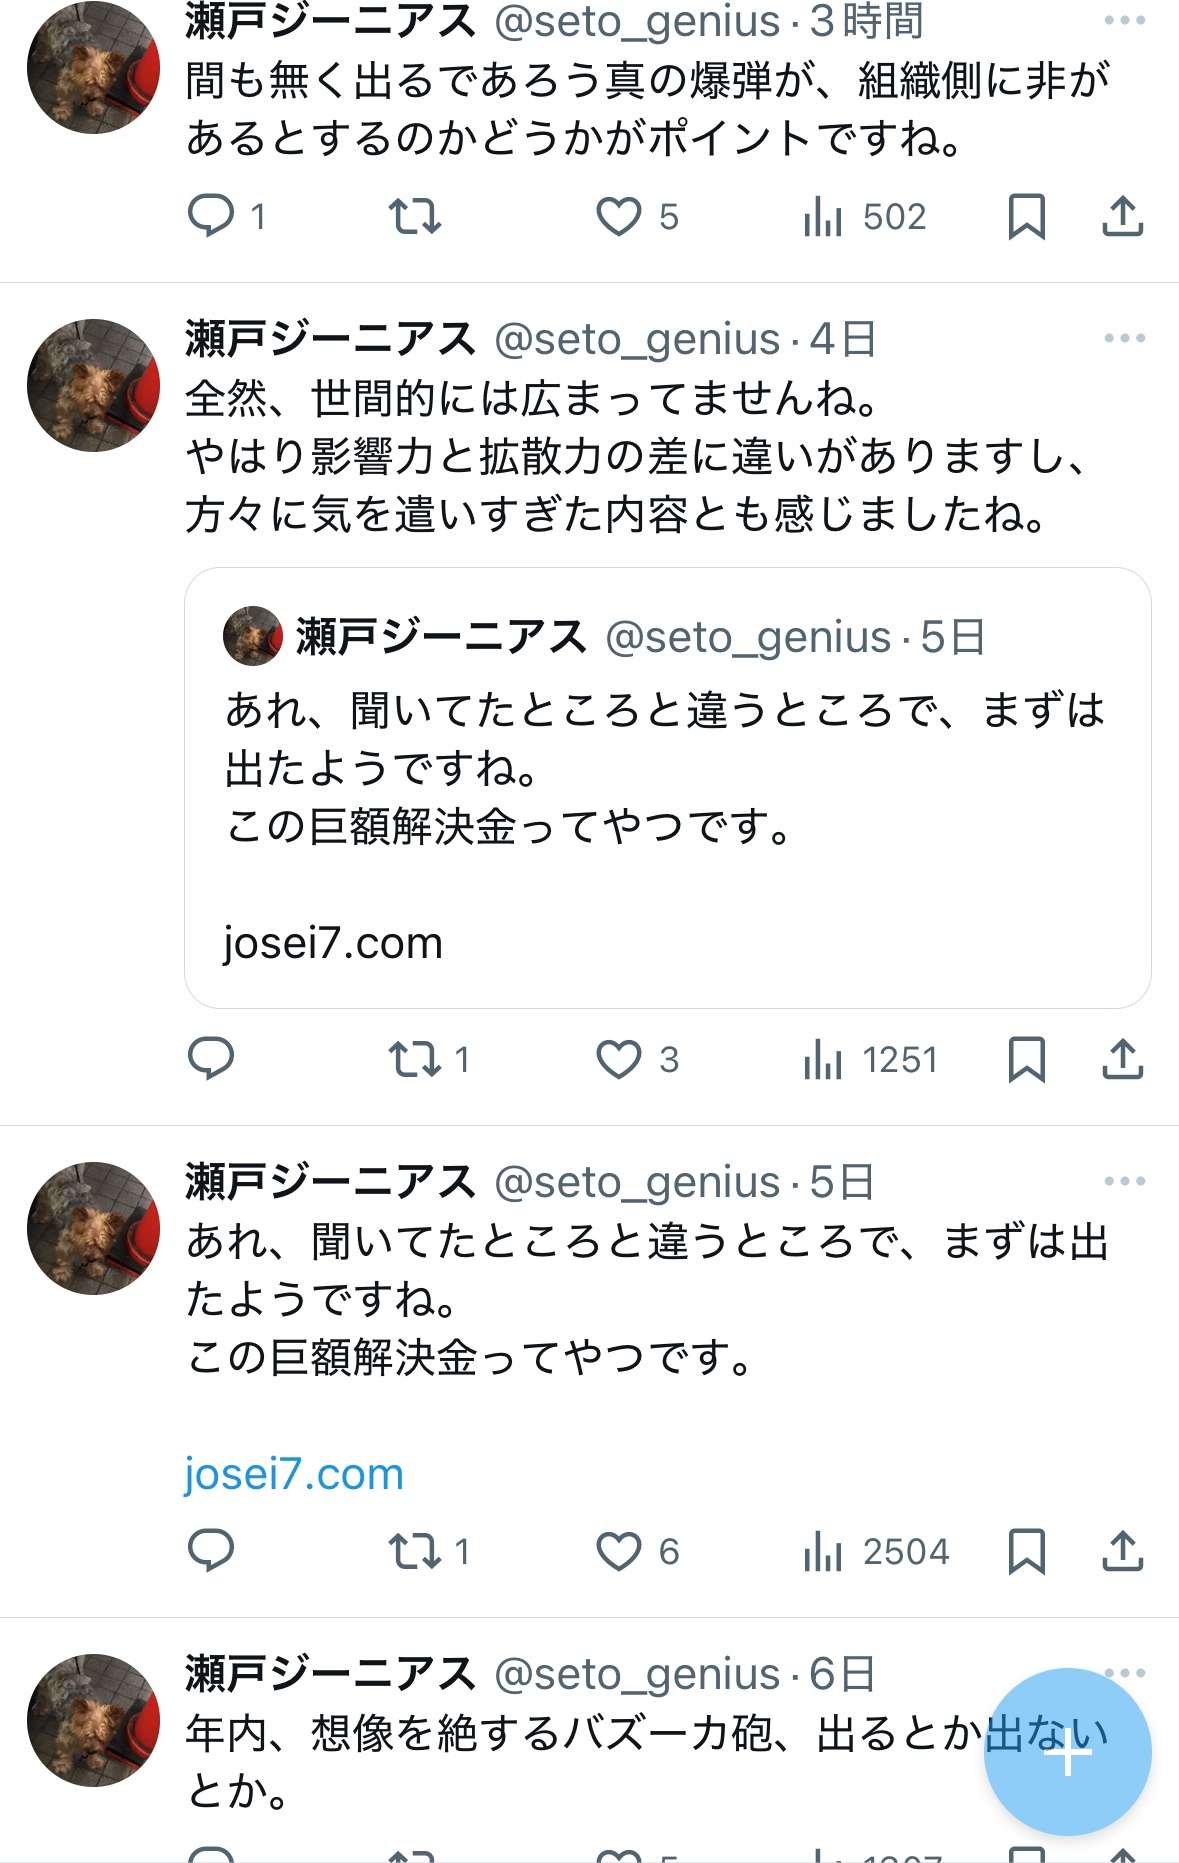Open profile avatar on the 4日 tweet
Image resolution: width=1179 pixels, height=1863 pixels.
tap(93, 385)
